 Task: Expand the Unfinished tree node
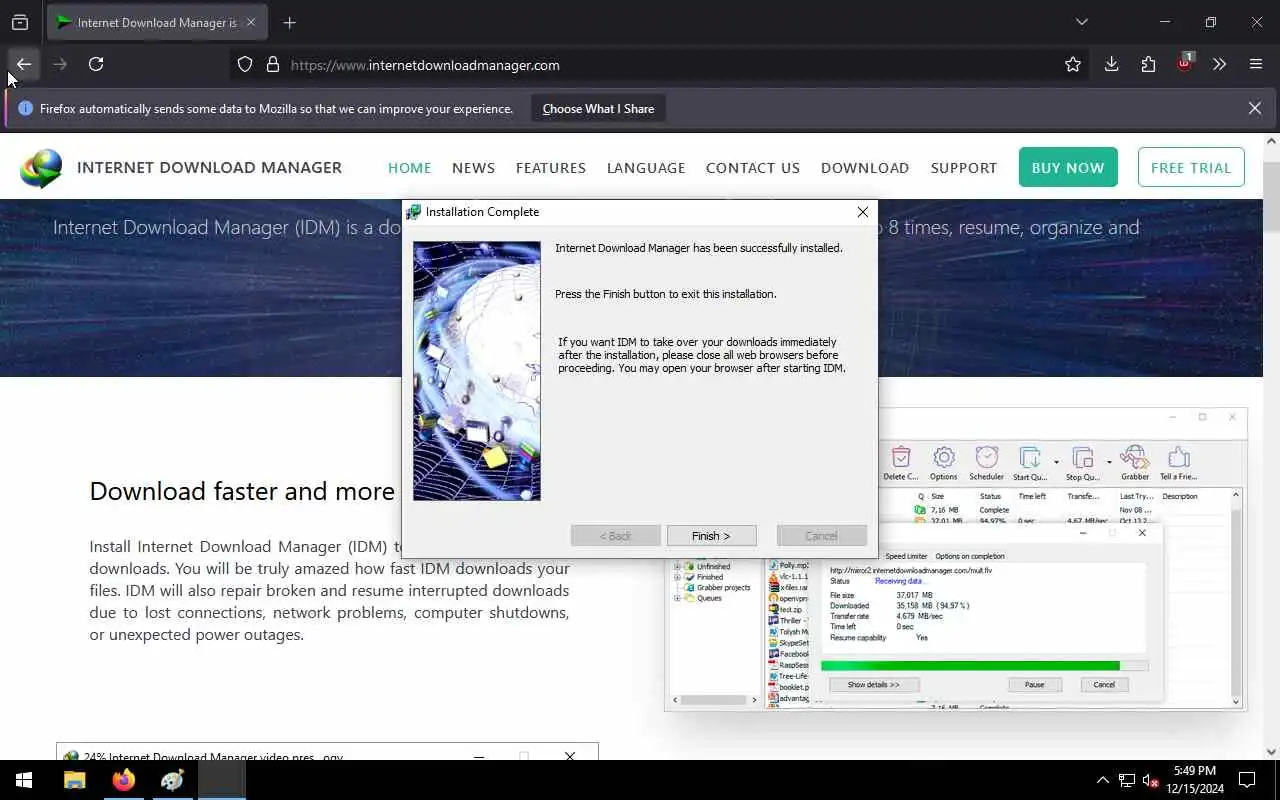(677, 566)
